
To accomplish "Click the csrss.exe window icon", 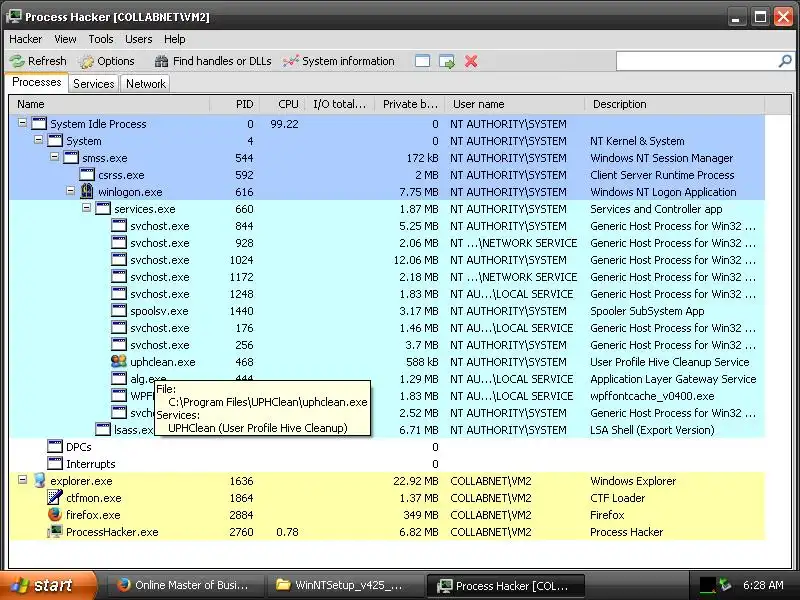I will coord(87,174).
